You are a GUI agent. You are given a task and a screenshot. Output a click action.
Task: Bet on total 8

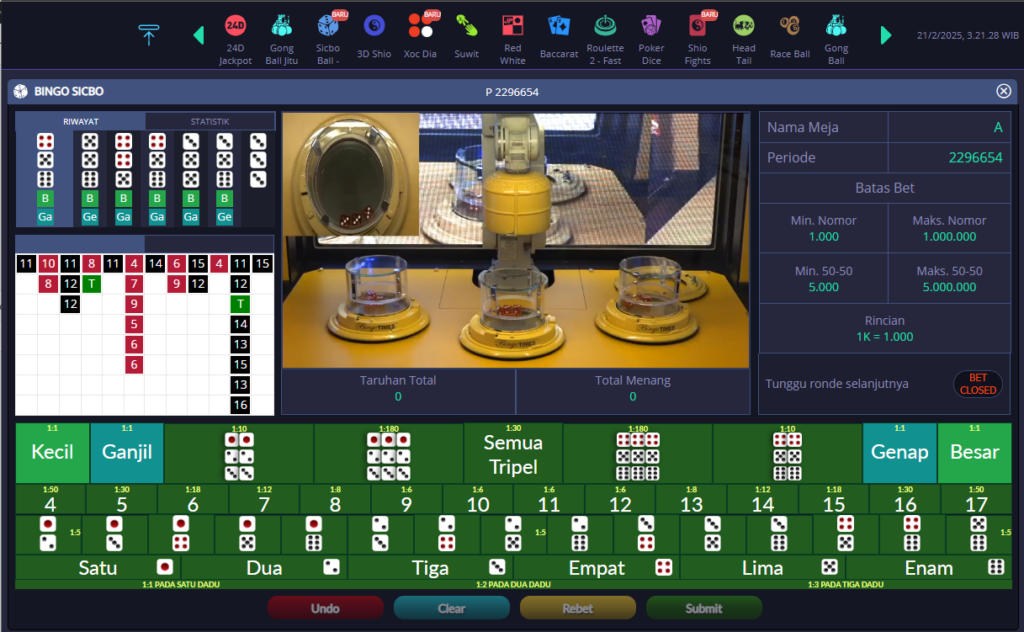click(335, 499)
